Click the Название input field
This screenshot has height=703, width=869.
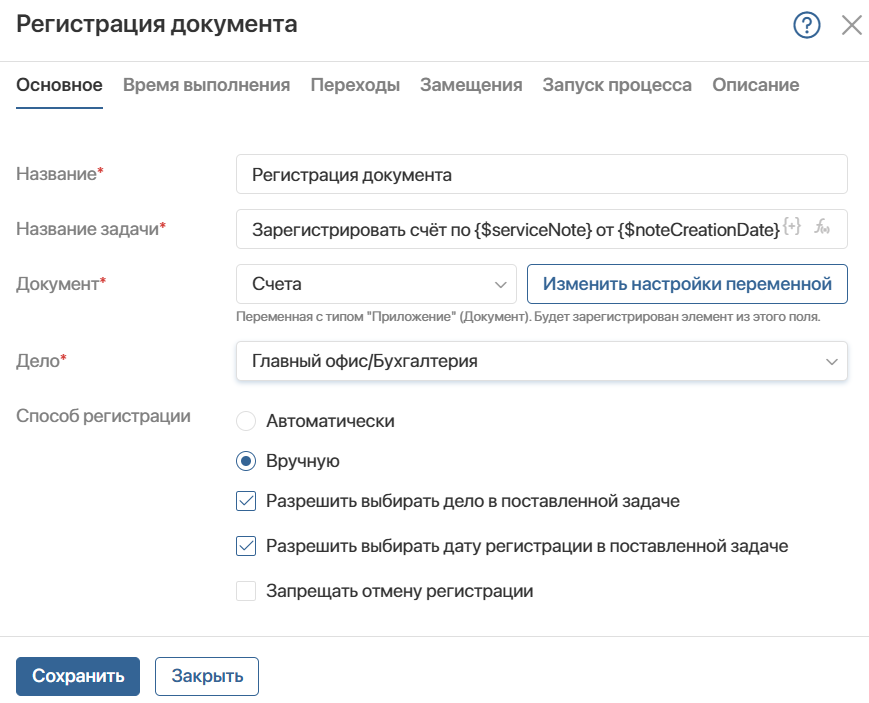[541, 174]
